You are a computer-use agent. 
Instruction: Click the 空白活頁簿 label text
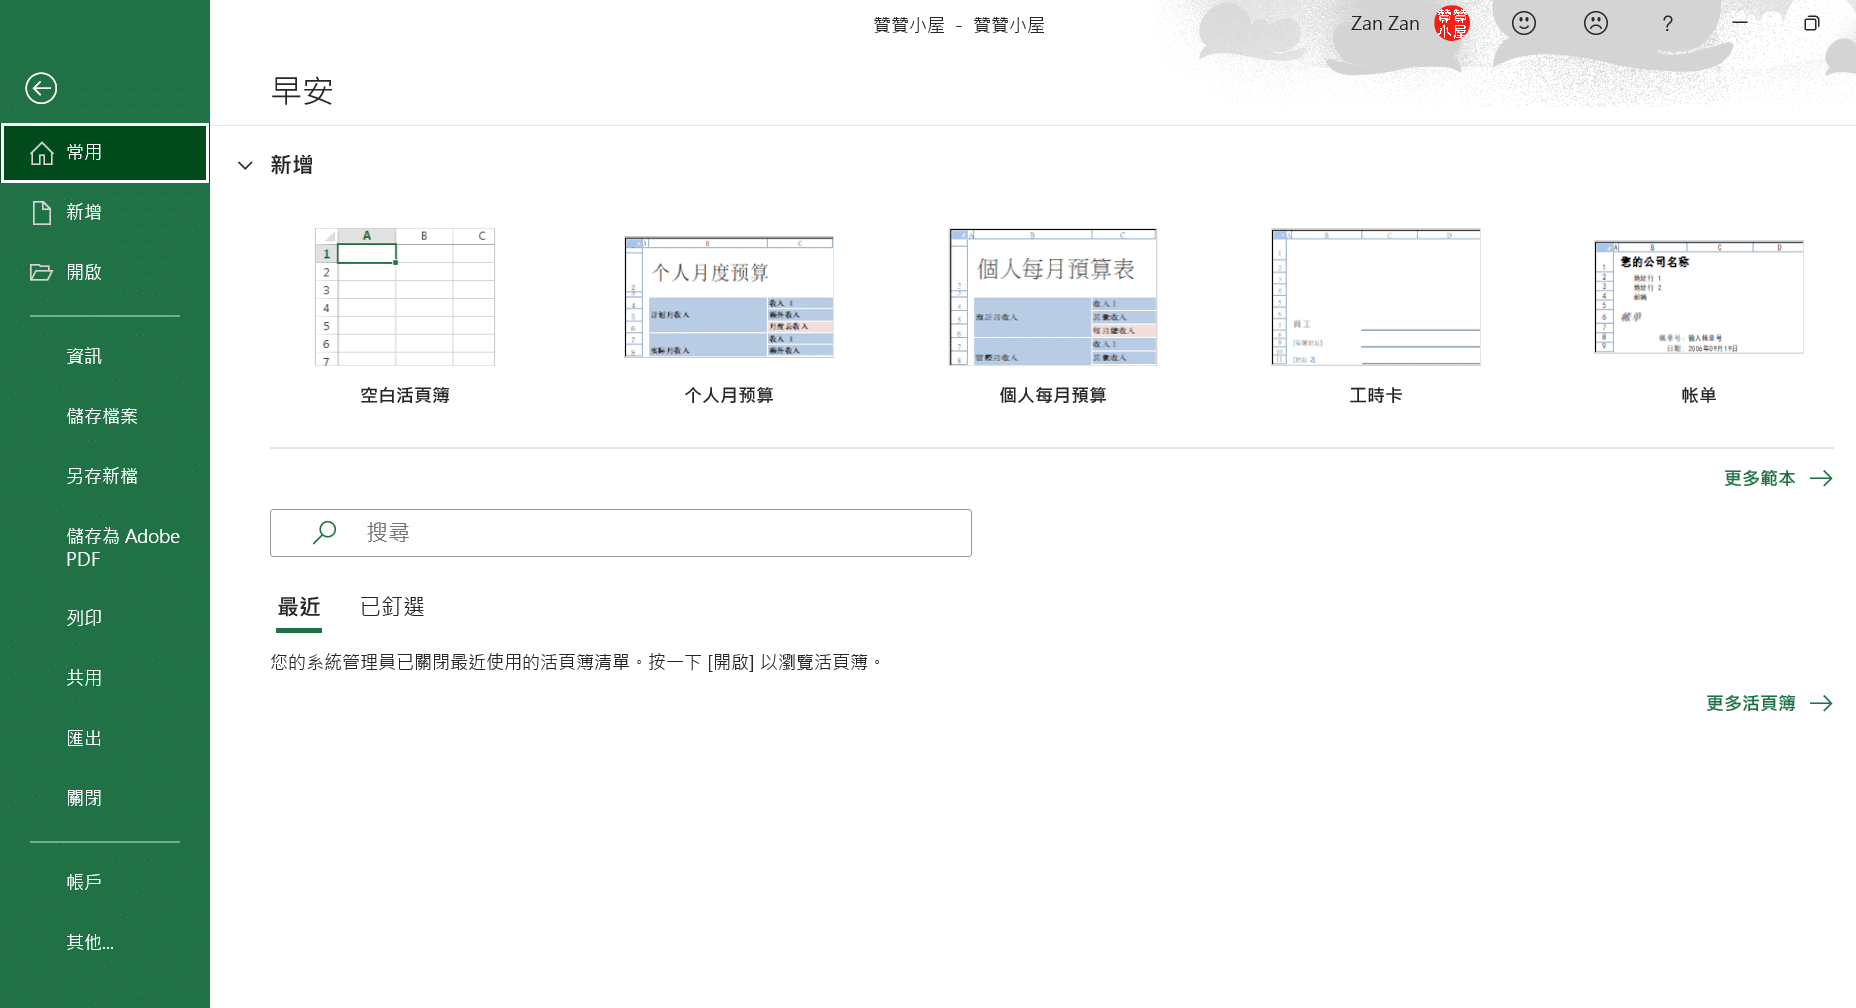pos(405,395)
